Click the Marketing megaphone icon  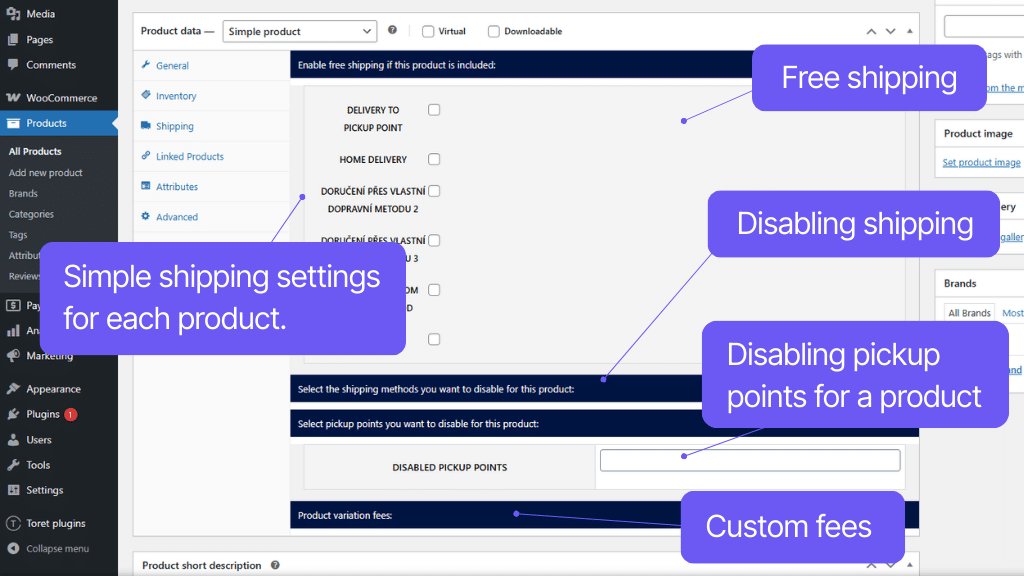13,355
